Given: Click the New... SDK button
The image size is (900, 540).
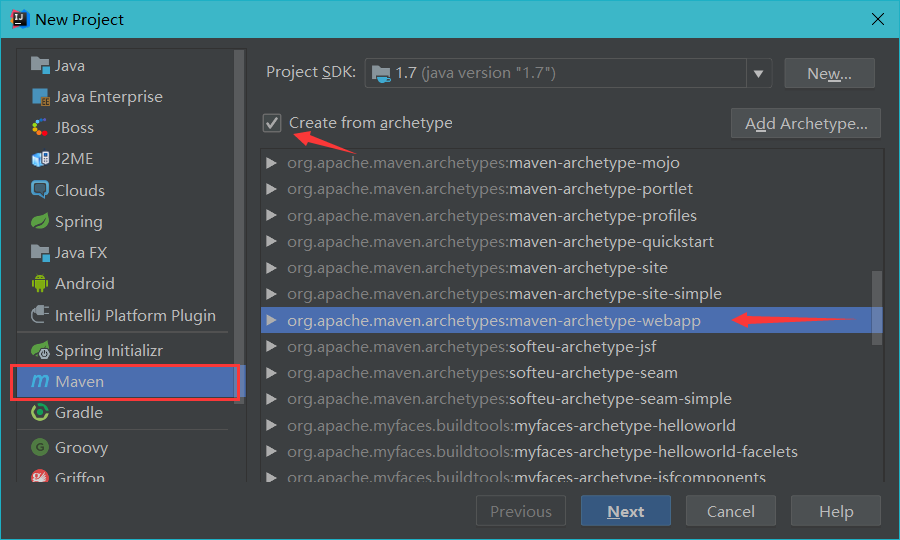Looking at the screenshot, I should coord(829,73).
